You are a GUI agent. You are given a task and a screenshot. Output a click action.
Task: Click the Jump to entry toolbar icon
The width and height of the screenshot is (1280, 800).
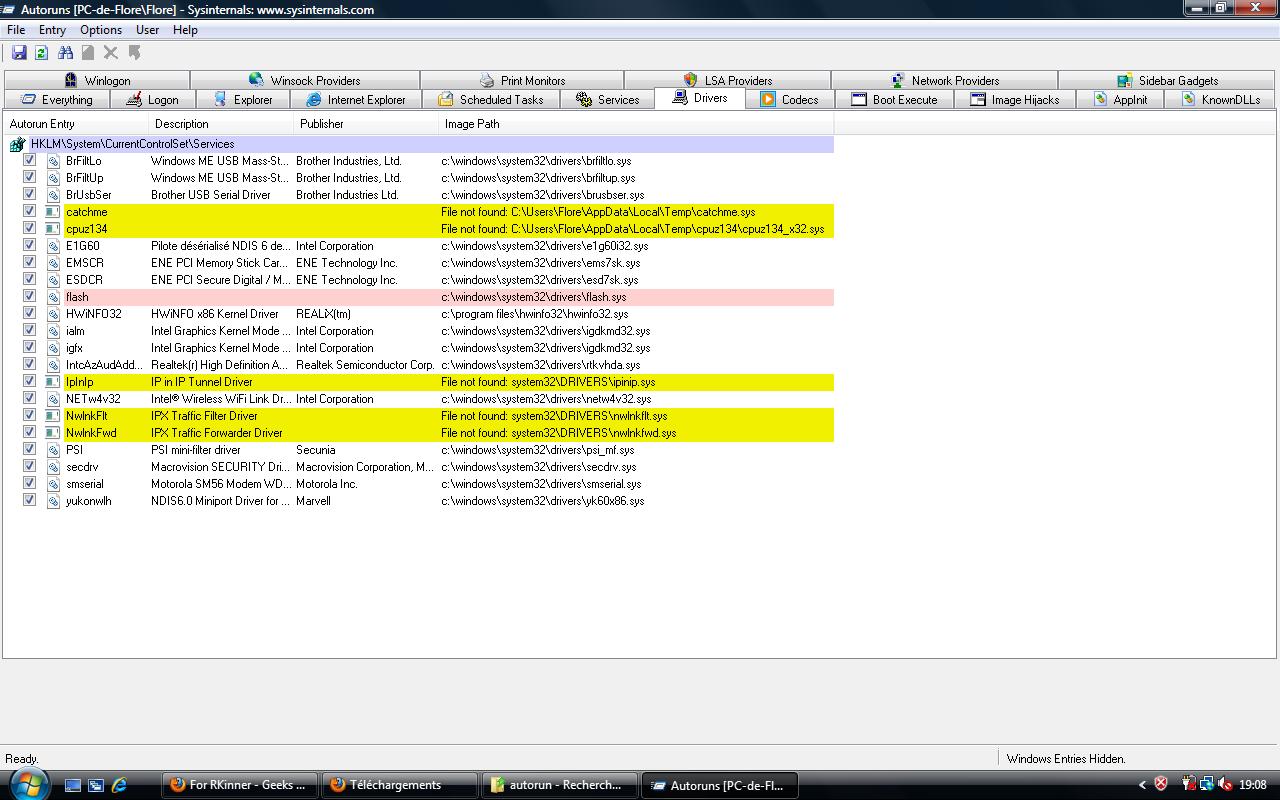click(x=134, y=52)
